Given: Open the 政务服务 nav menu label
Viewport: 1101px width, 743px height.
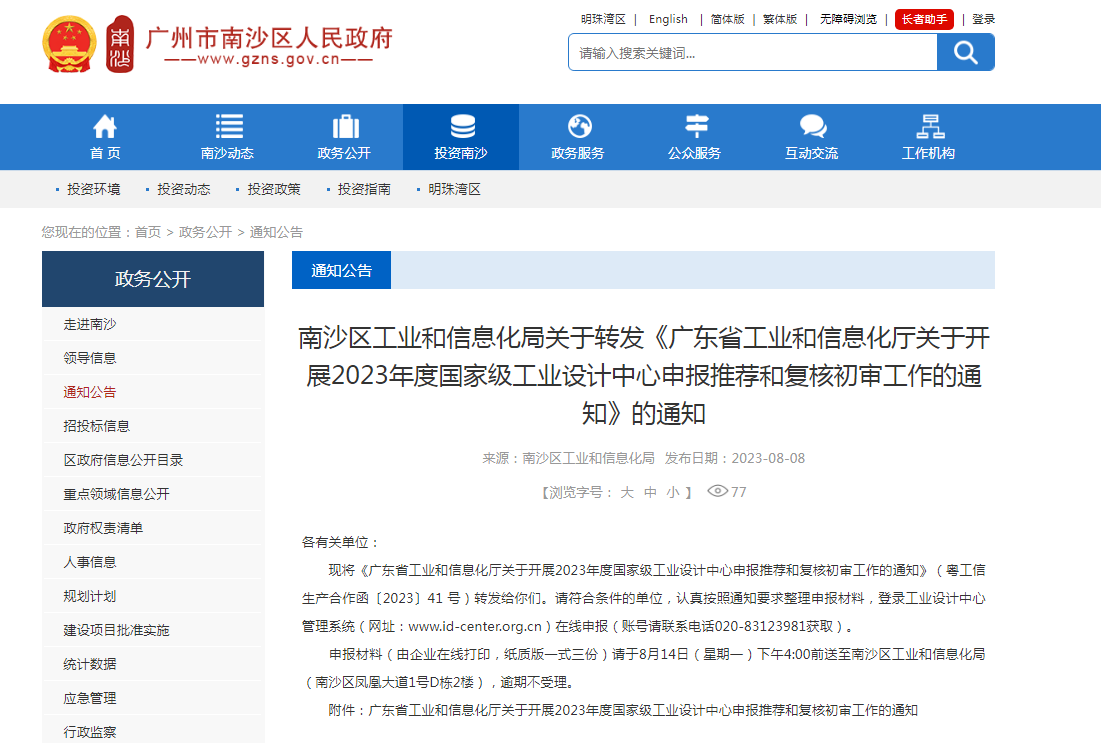Looking at the screenshot, I should tap(578, 153).
